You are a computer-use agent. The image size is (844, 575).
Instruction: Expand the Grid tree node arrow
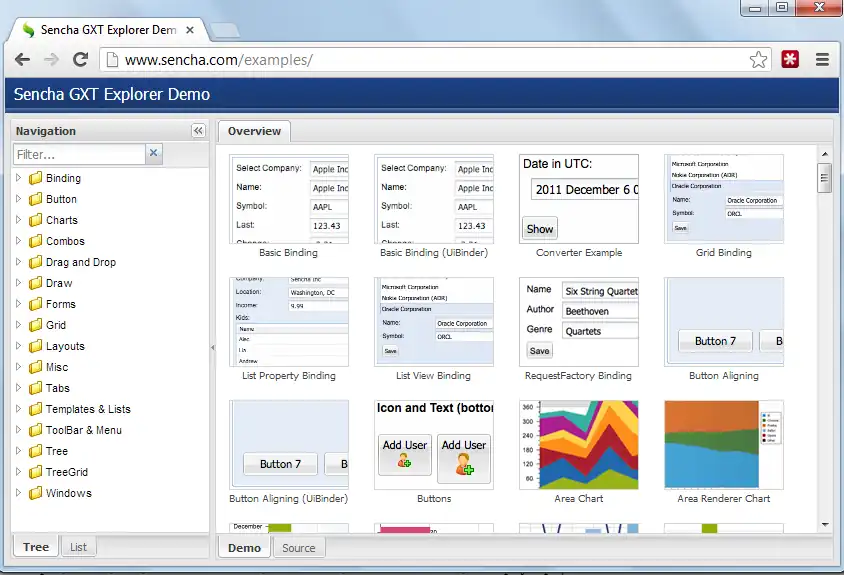18,325
